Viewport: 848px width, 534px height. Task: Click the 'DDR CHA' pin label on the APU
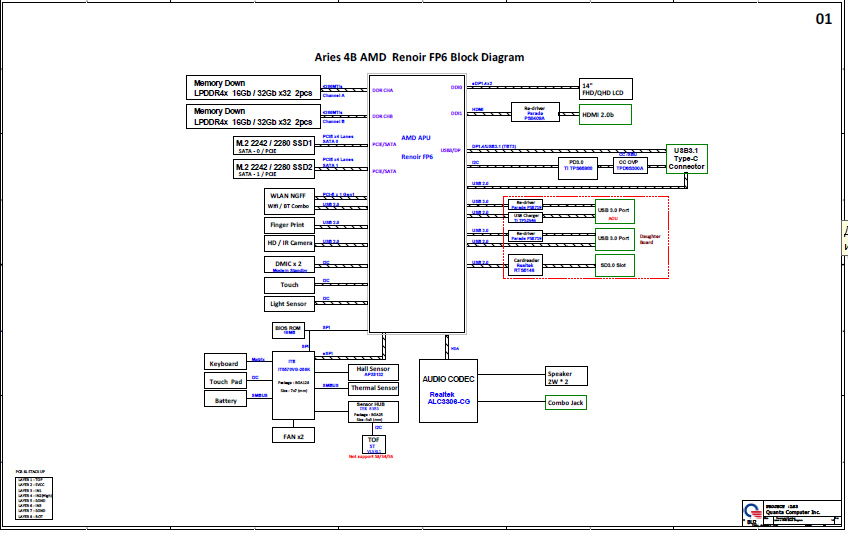(382, 90)
